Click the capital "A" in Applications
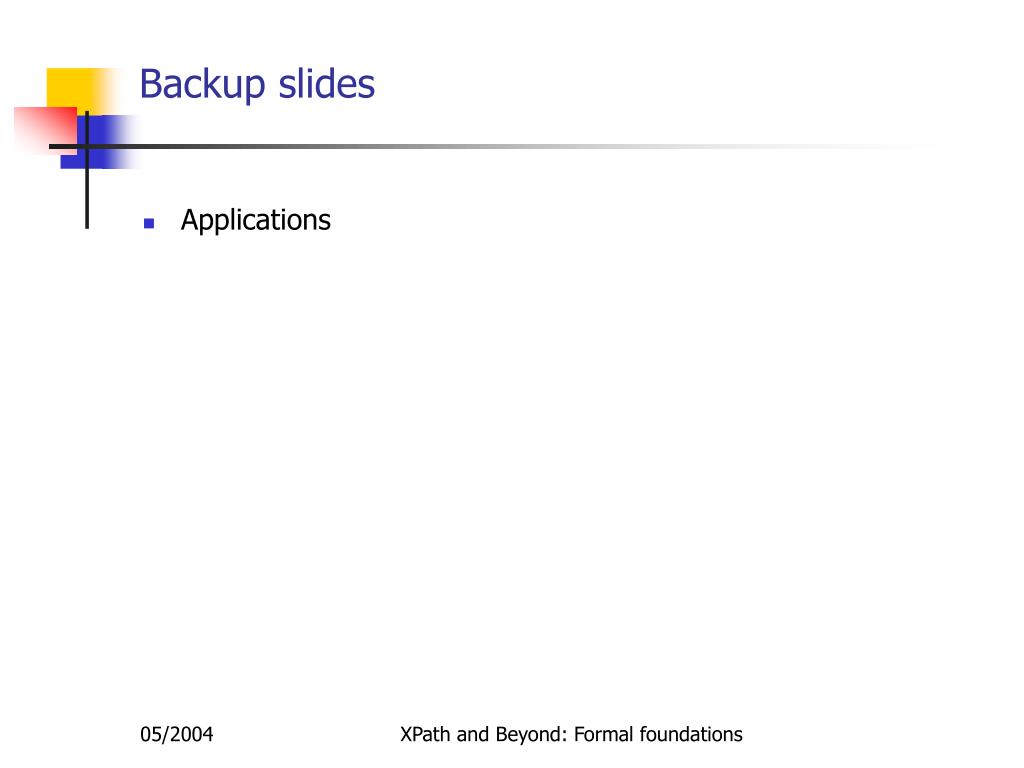This screenshot has width=1024, height=768. pos(189,219)
